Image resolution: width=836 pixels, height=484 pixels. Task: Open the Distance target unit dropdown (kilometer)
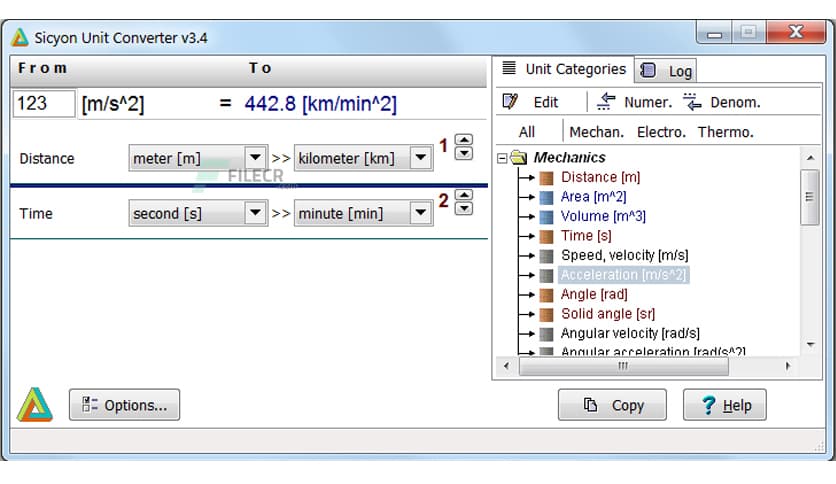click(421, 157)
